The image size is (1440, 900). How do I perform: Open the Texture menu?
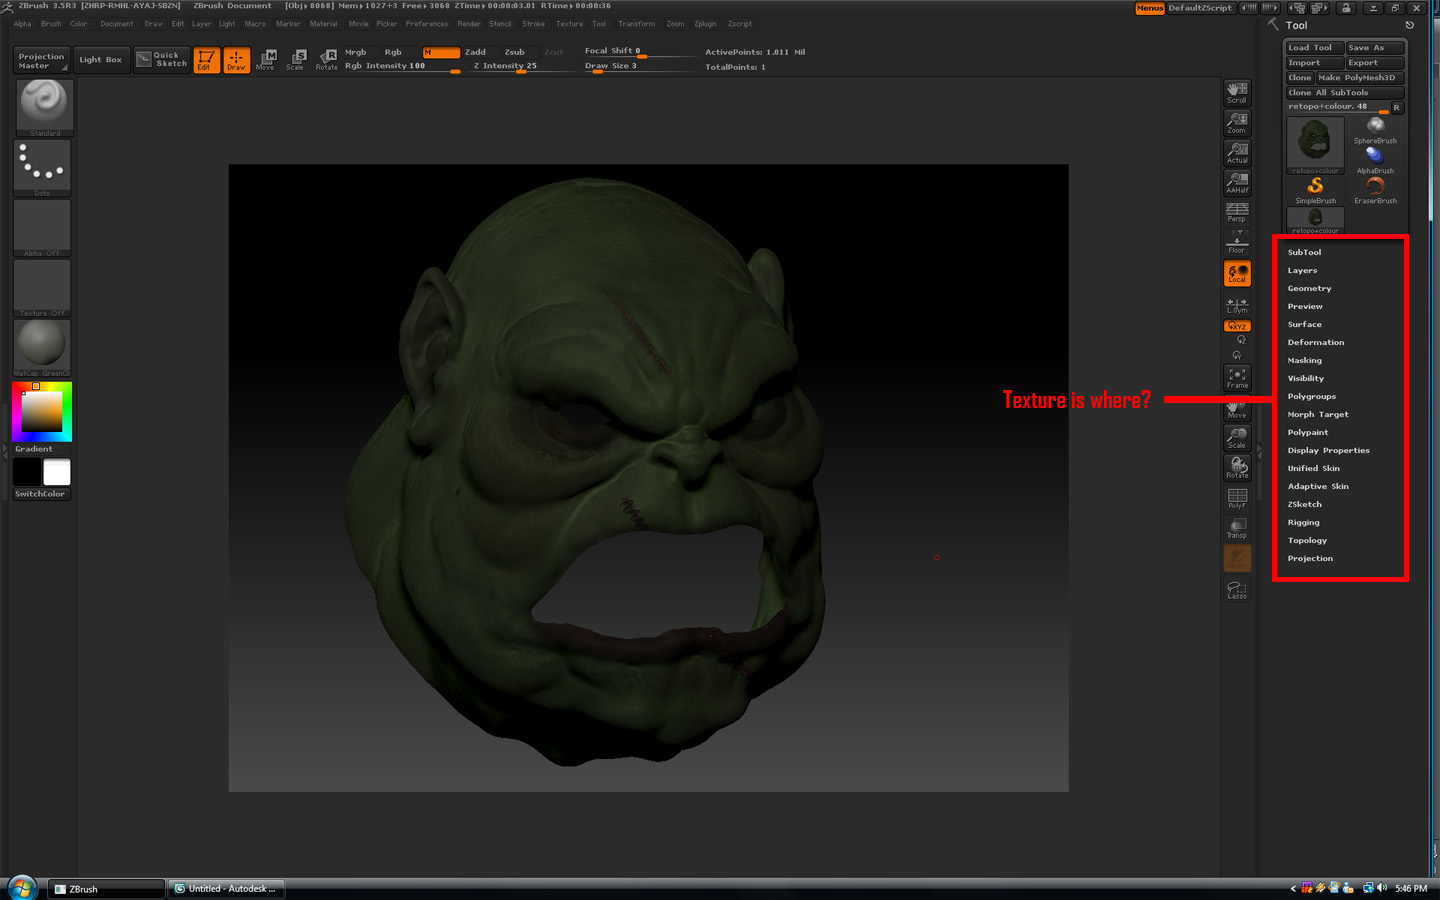point(569,24)
